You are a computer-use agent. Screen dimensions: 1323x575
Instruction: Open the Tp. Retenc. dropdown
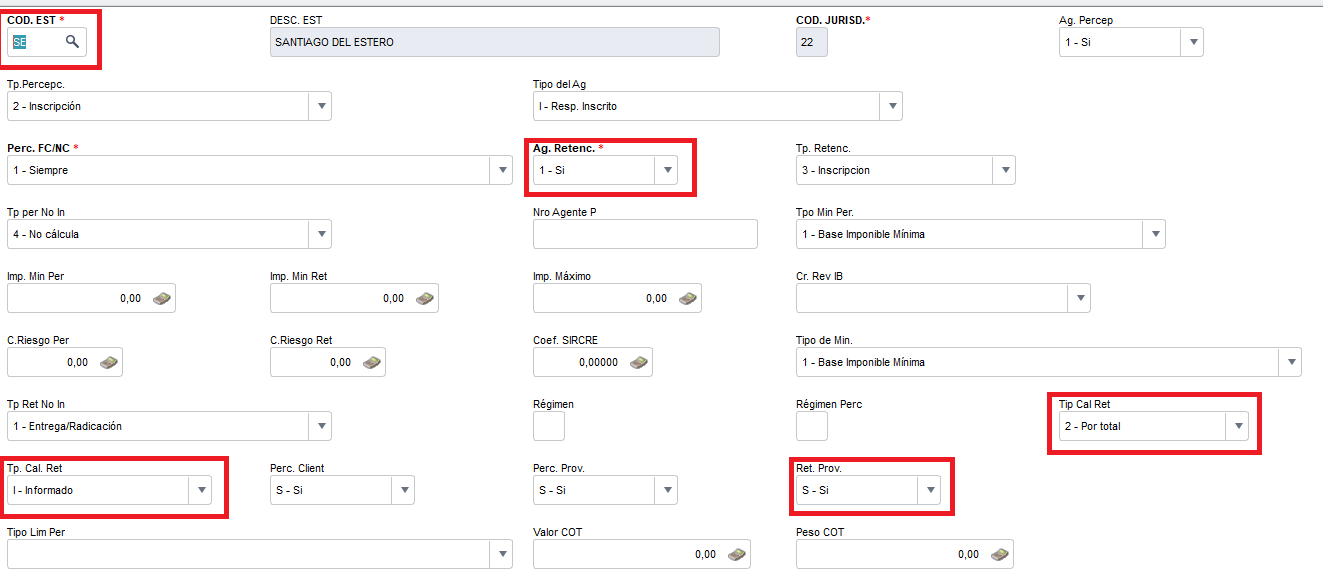point(1004,170)
